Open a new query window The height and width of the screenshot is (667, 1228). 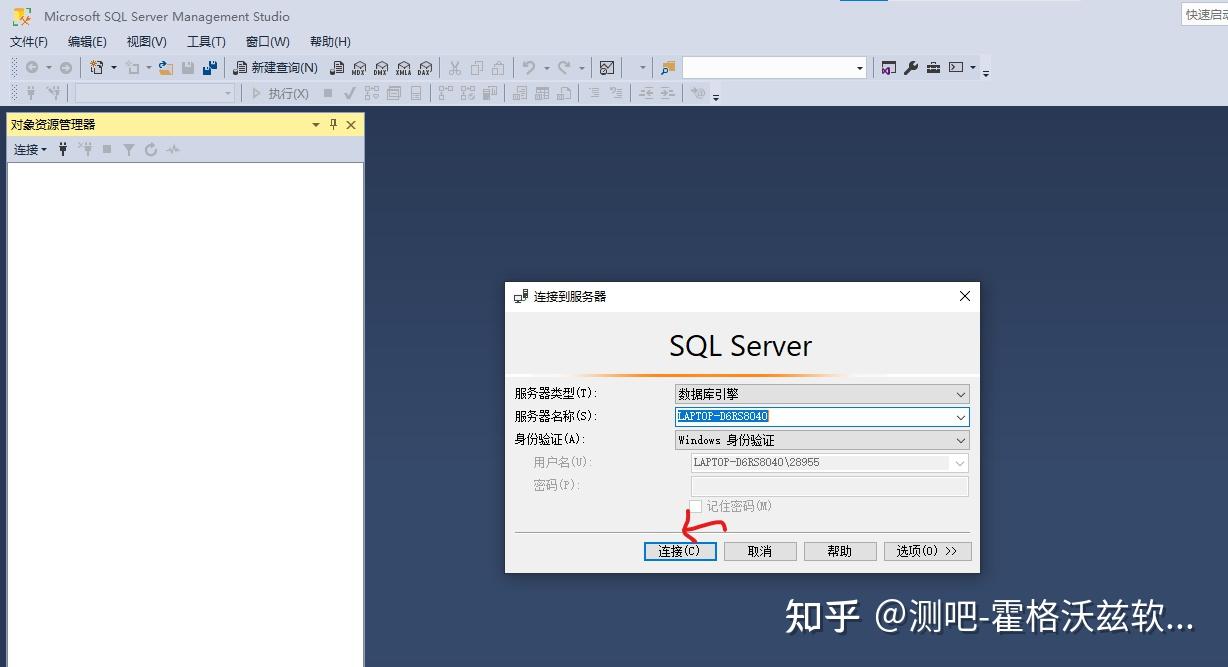tap(276, 67)
